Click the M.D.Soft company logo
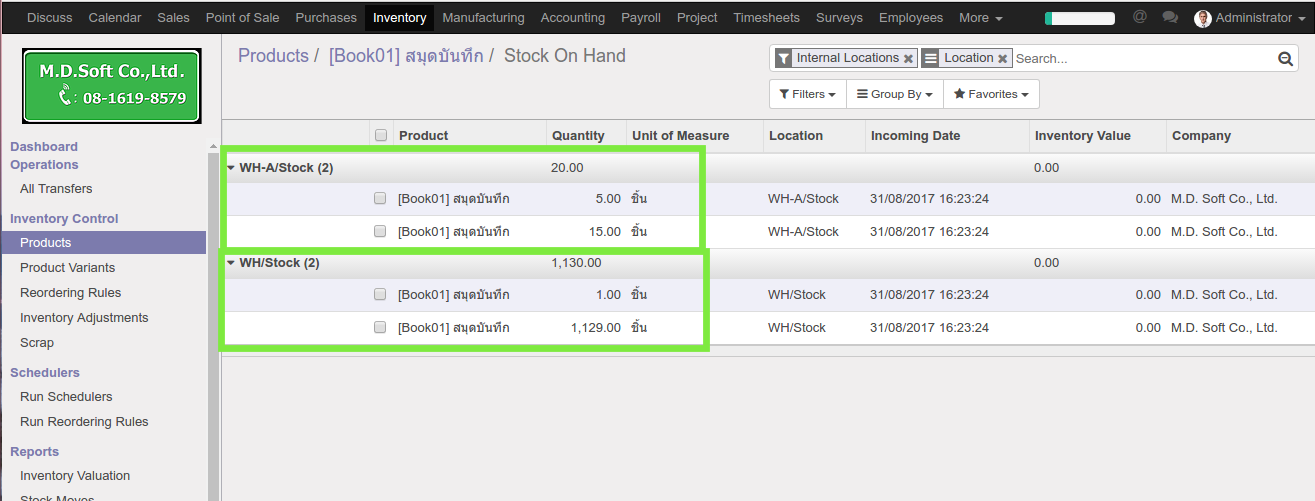 coord(112,85)
